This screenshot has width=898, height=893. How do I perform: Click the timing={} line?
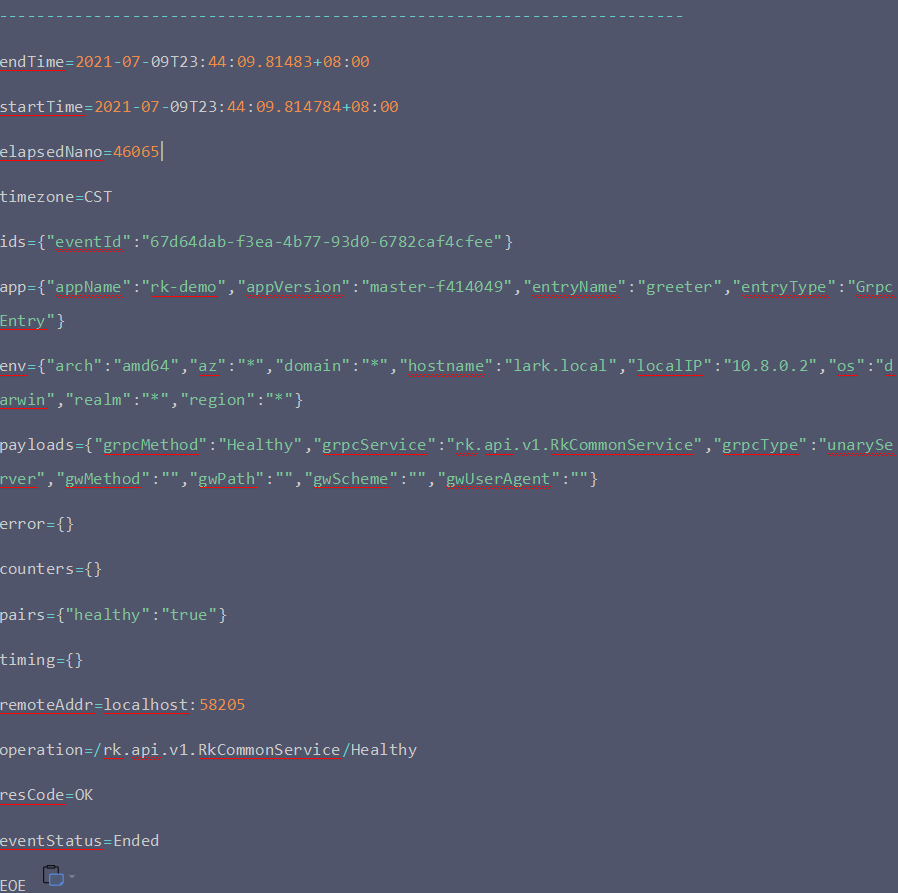coord(41,660)
